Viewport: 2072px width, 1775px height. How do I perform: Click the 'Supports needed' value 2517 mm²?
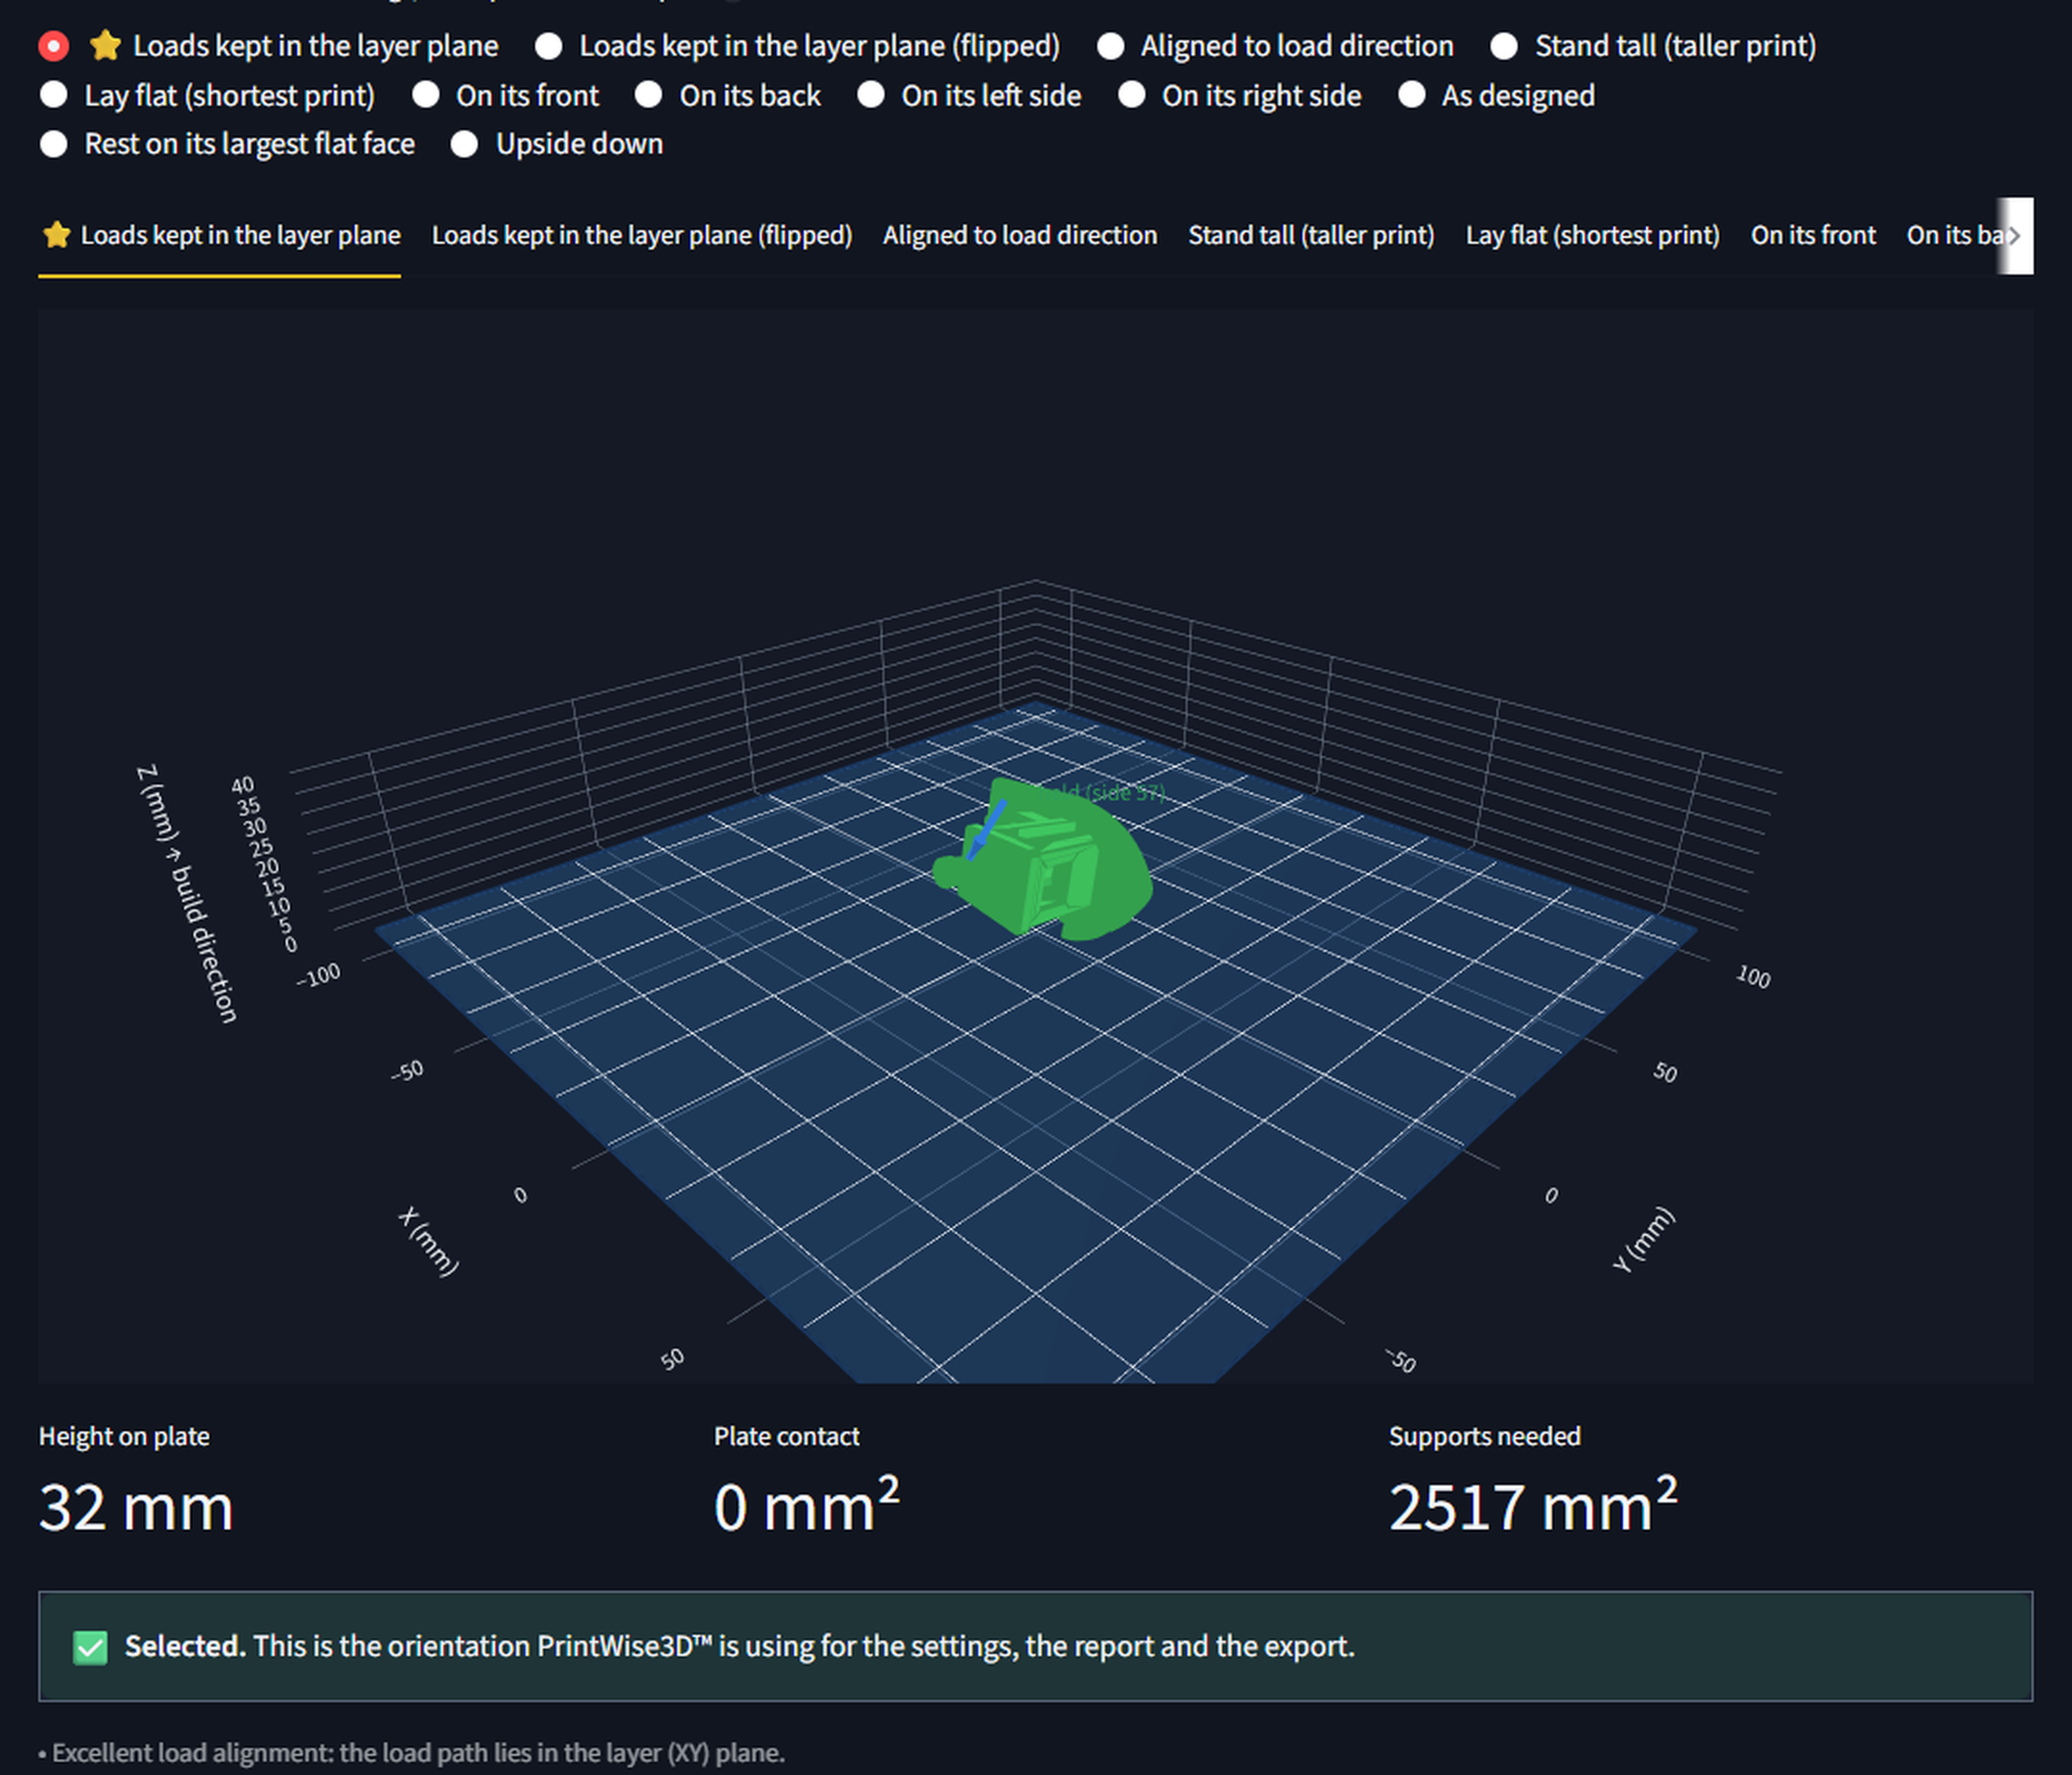[1533, 1505]
